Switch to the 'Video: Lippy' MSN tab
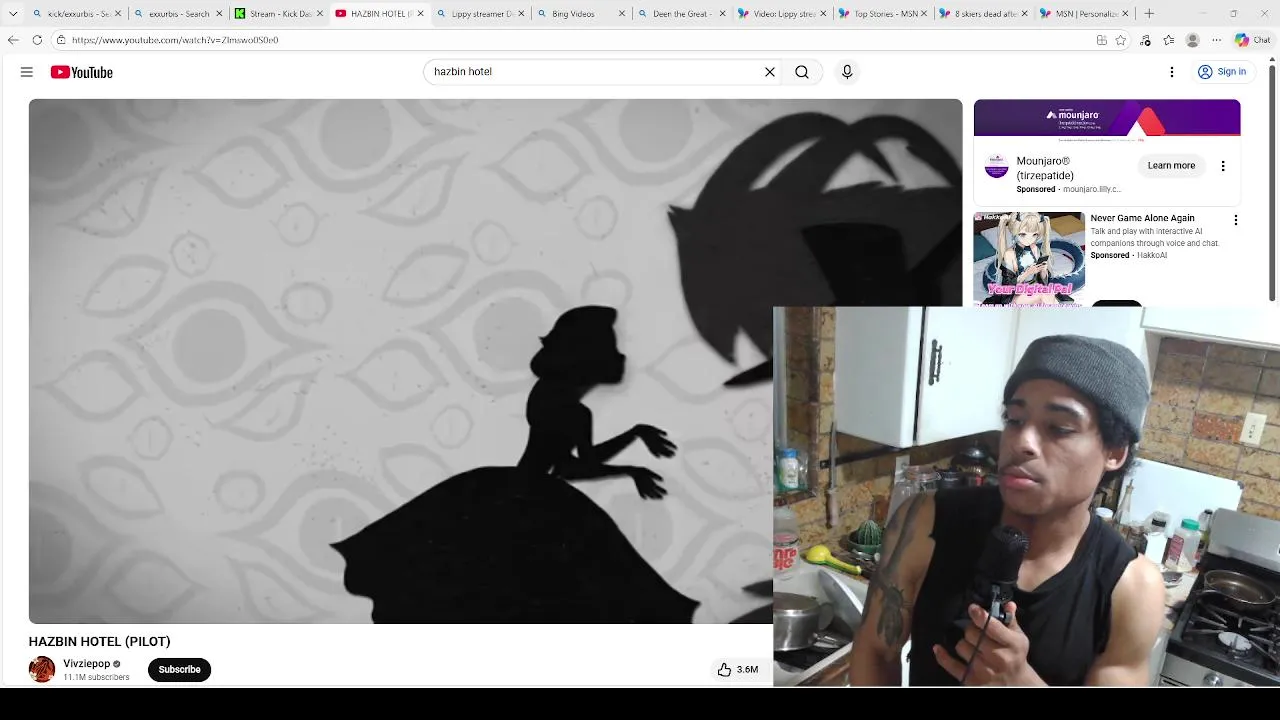 tap(783, 14)
